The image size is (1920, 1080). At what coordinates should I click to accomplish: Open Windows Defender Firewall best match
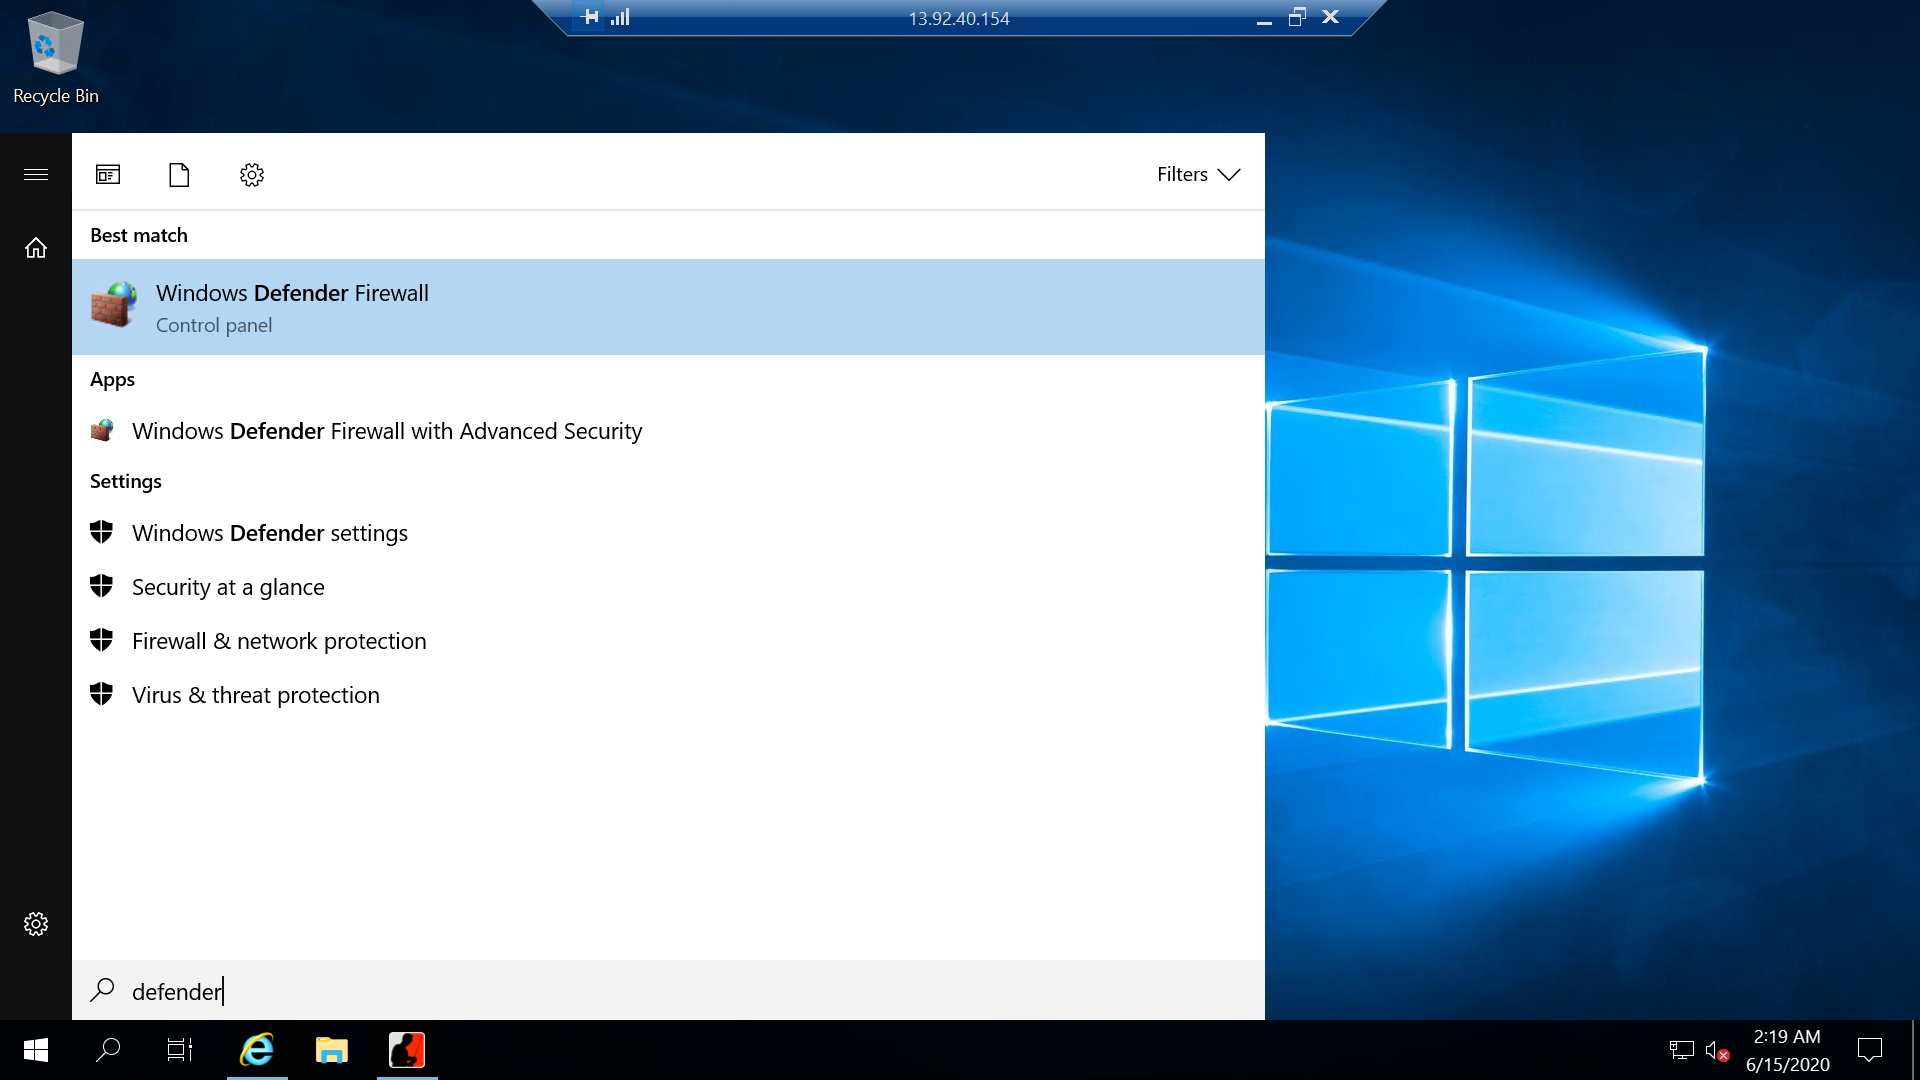[668, 307]
